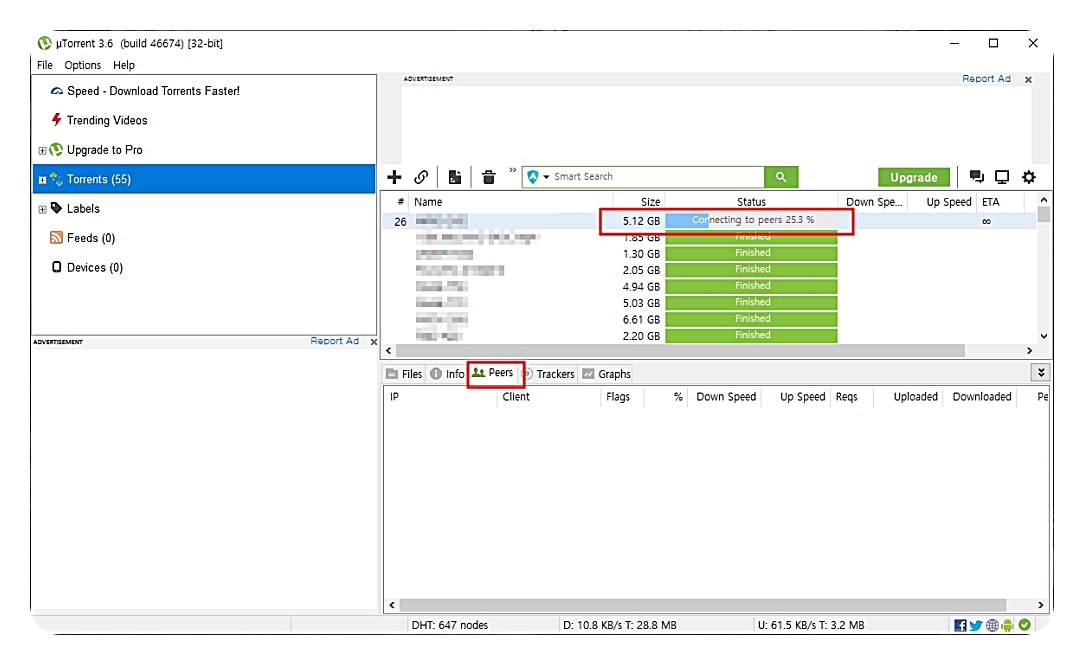Add a torrent with the plus icon
Screen dimensions: 1084x665
(394, 177)
